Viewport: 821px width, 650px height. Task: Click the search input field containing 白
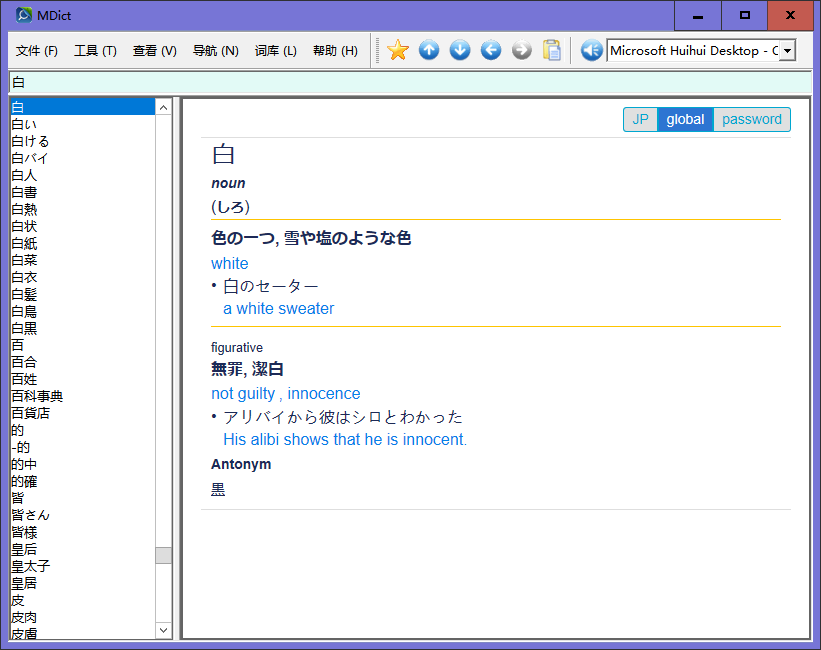pos(400,82)
